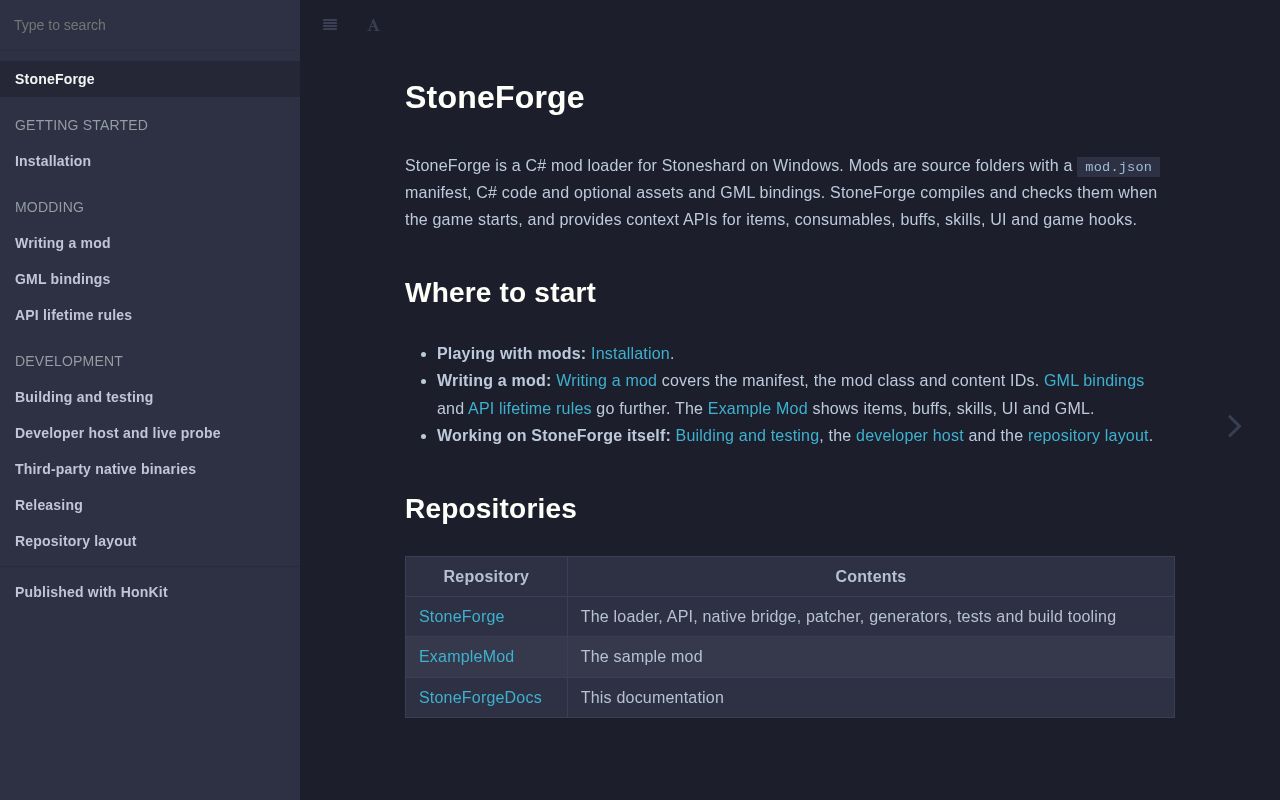
Task: Focus the Type to search field
Action: click(x=150, y=25)
